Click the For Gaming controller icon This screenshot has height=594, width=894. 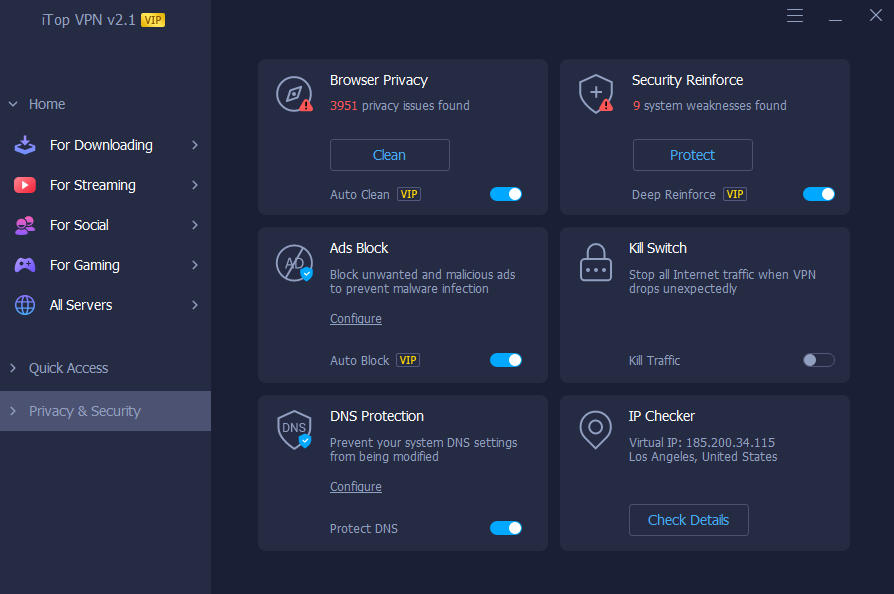[x=25, y=265]
